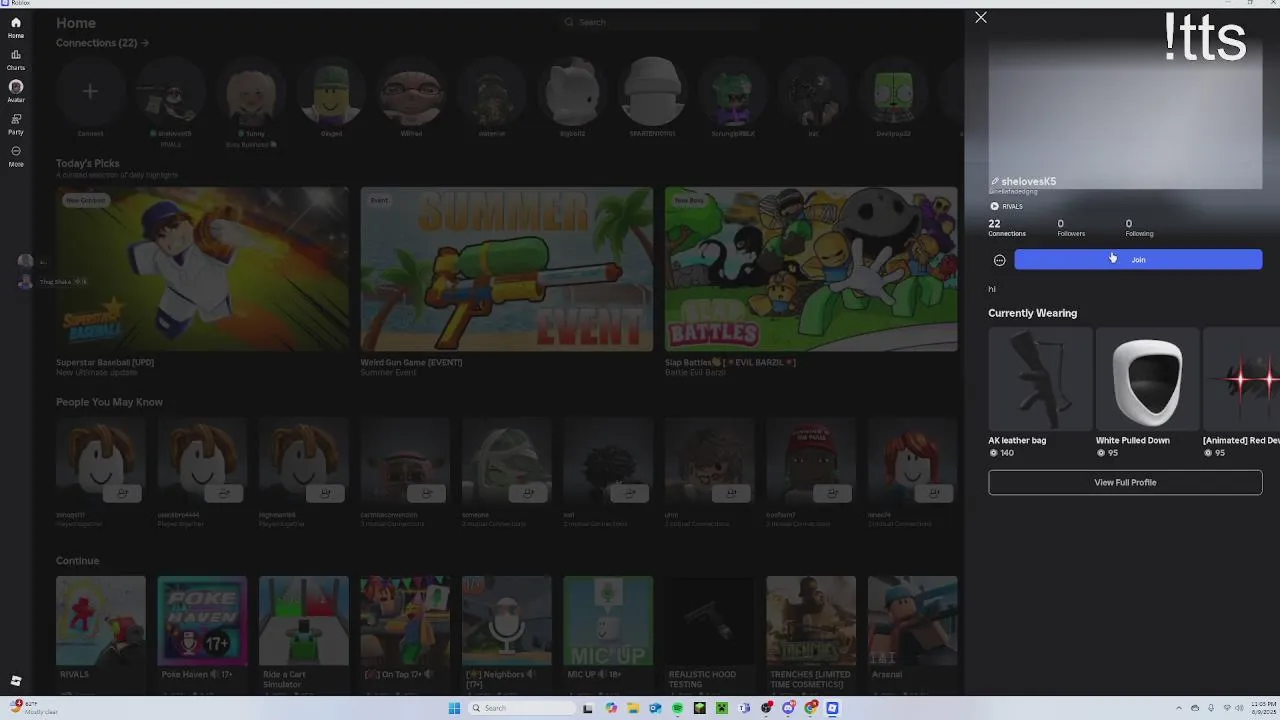Open the Sunny connection avatar
Screen dimensions: 1280x720
coord(251,92)
